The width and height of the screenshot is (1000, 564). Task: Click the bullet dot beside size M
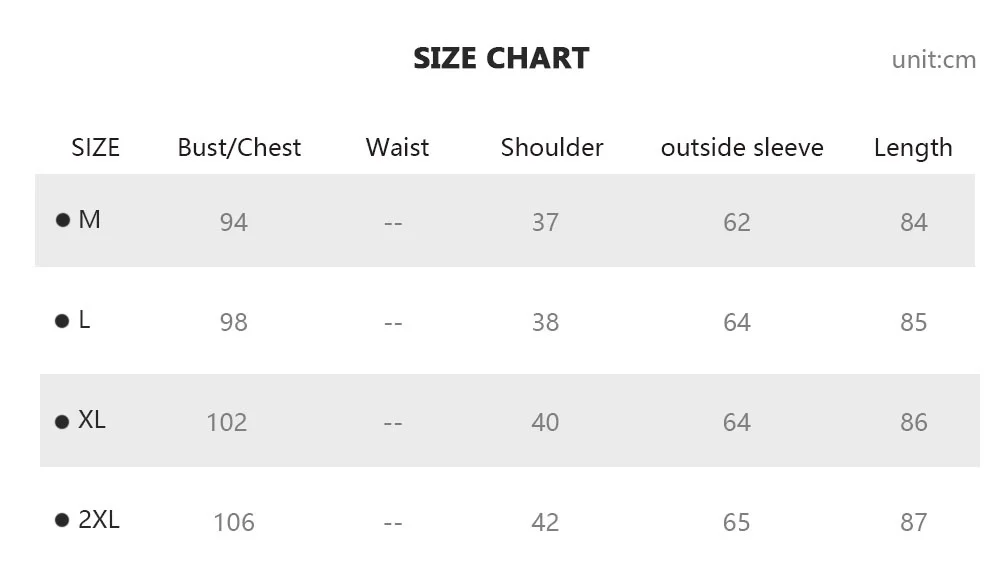(62, 220)
